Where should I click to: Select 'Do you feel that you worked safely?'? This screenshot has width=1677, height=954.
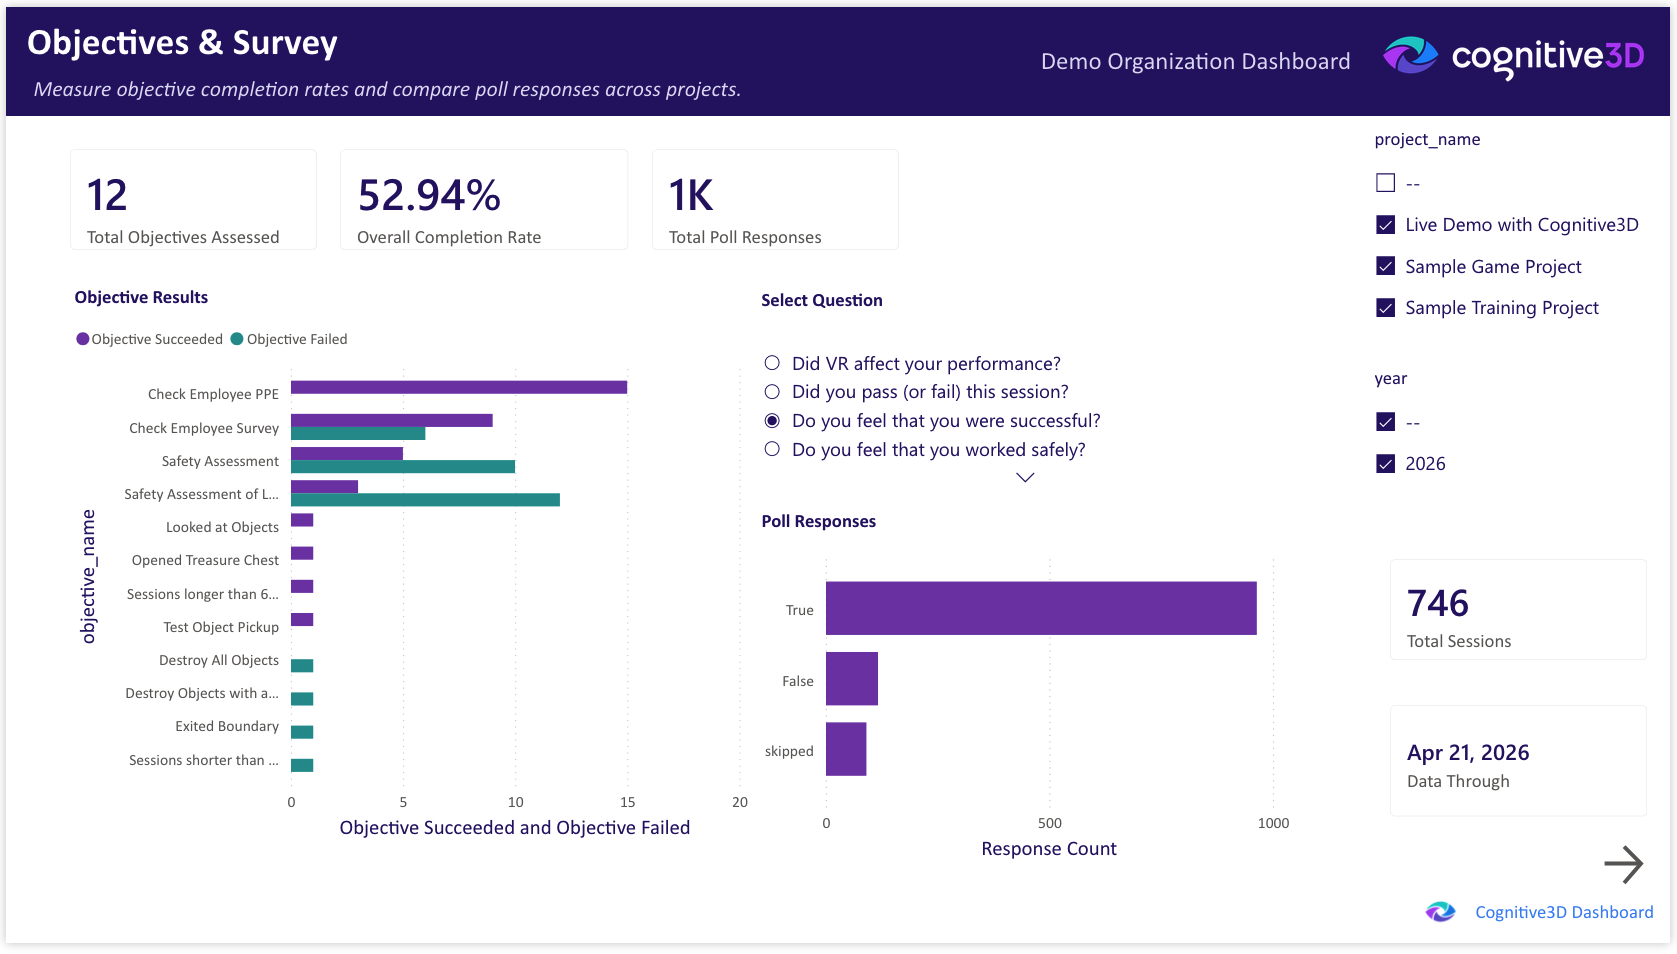pyautogui.click(x=771, y=449)
